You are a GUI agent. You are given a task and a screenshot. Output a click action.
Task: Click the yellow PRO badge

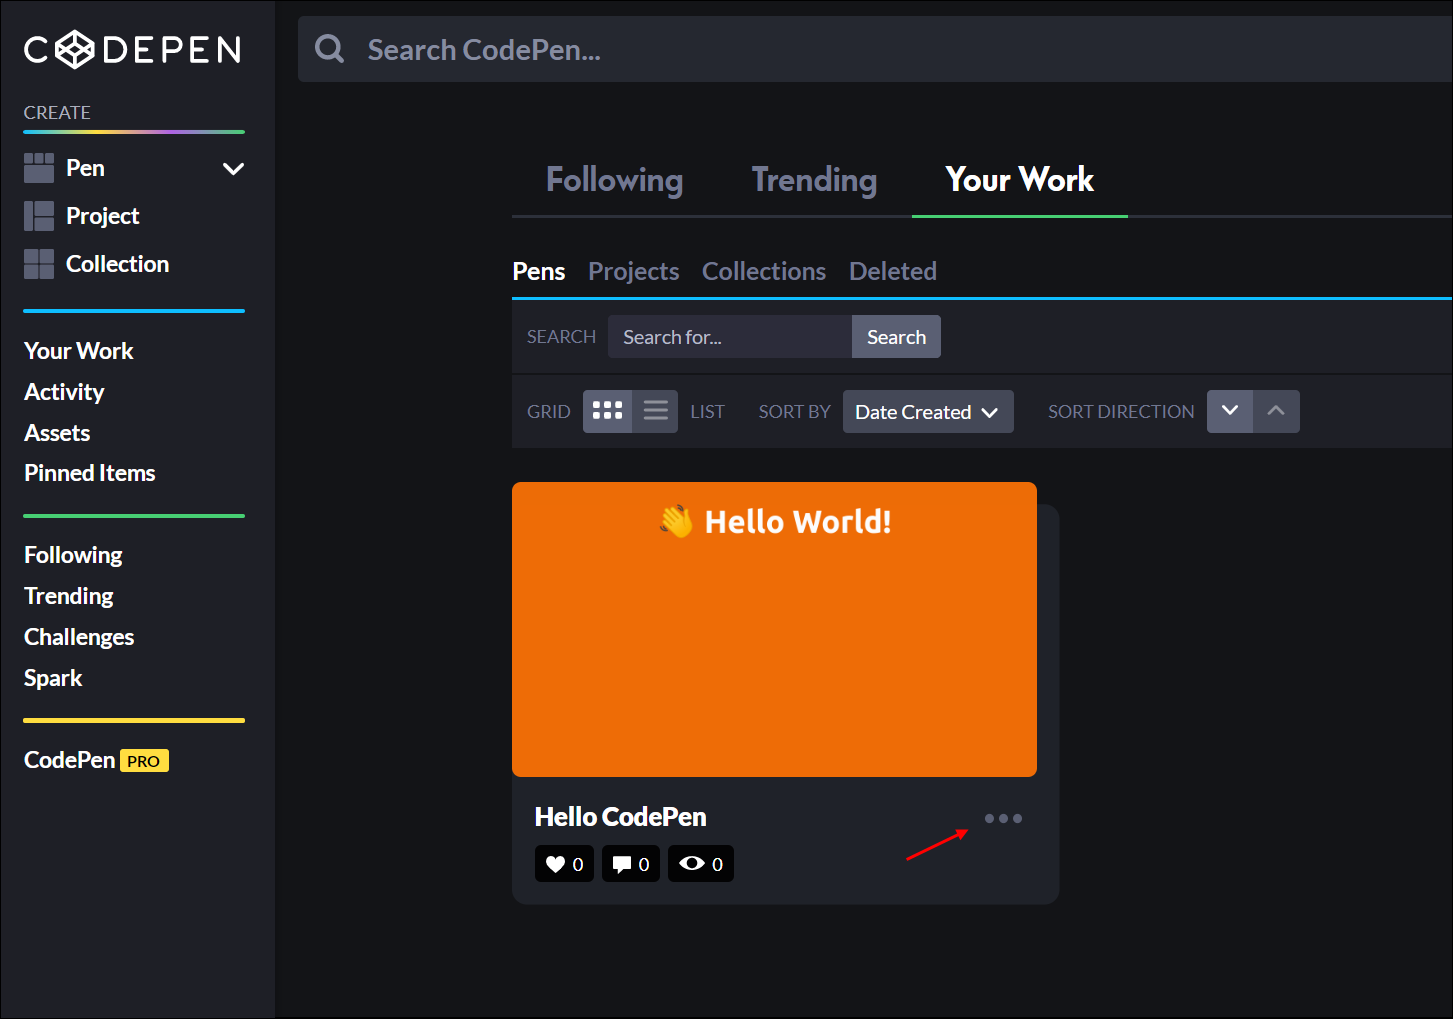pyautogui.click(x=144, y=761)
